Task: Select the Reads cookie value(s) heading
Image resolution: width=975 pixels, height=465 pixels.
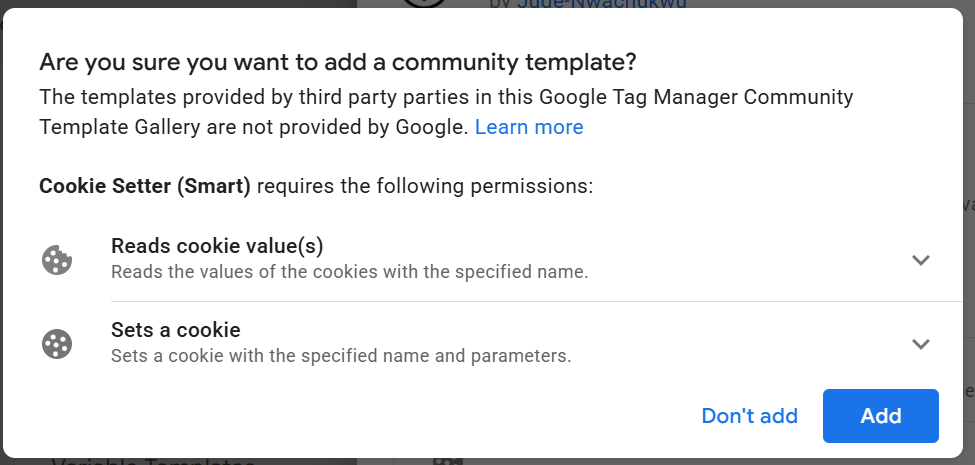Action: click(x=217, y=246)
